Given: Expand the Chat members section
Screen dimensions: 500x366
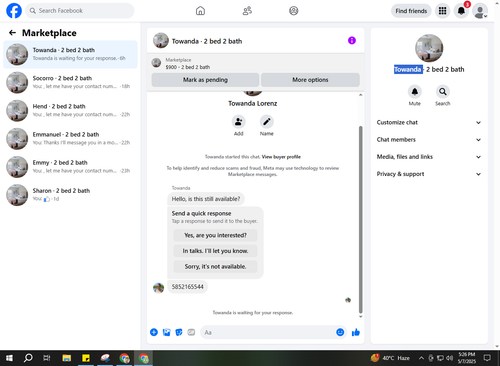Looking at the screenshot, I should 429,140.
